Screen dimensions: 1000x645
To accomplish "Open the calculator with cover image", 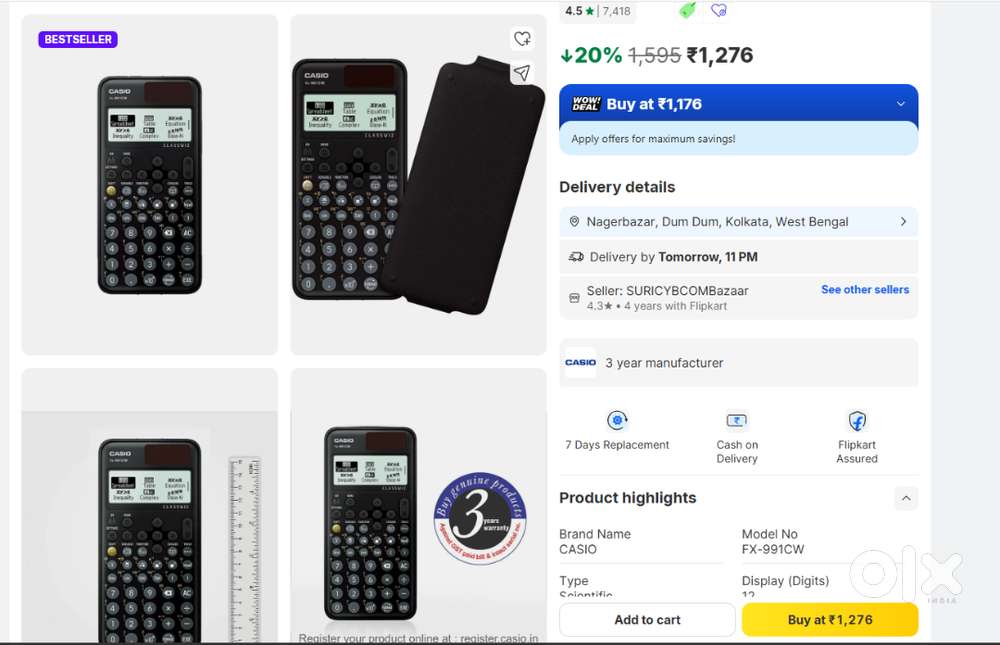I will tap(418, 185).
